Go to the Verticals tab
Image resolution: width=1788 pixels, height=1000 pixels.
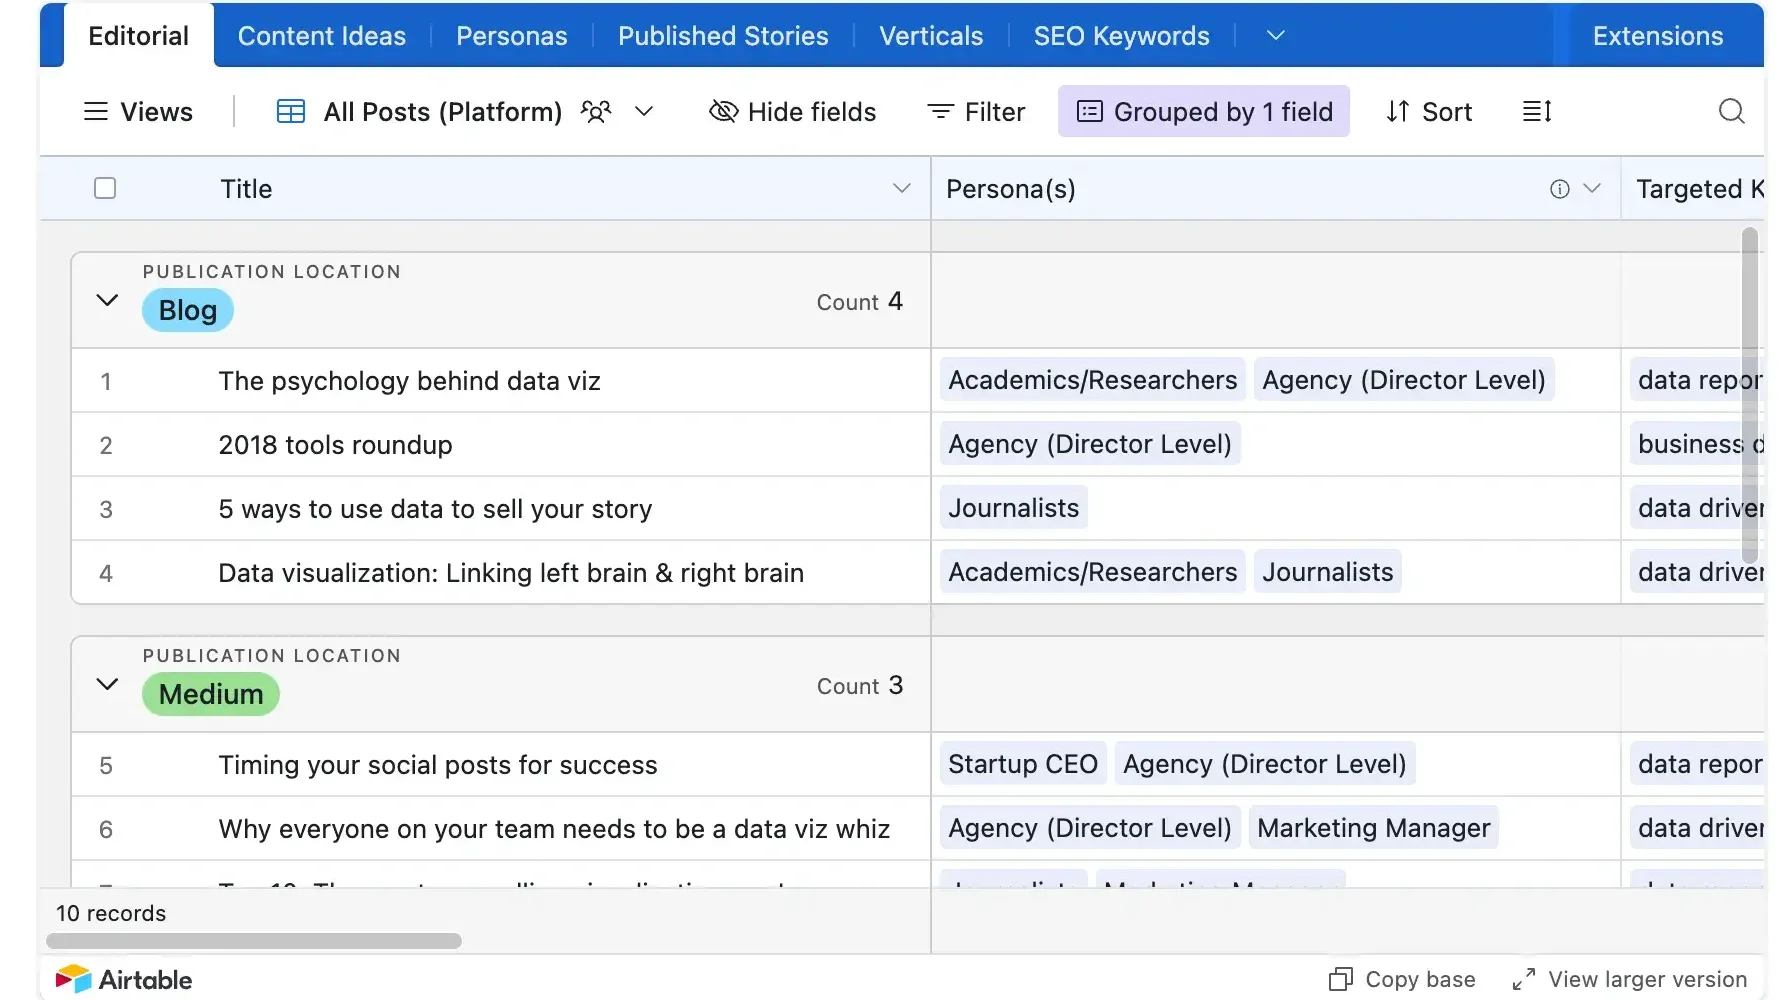click(931, 35)
